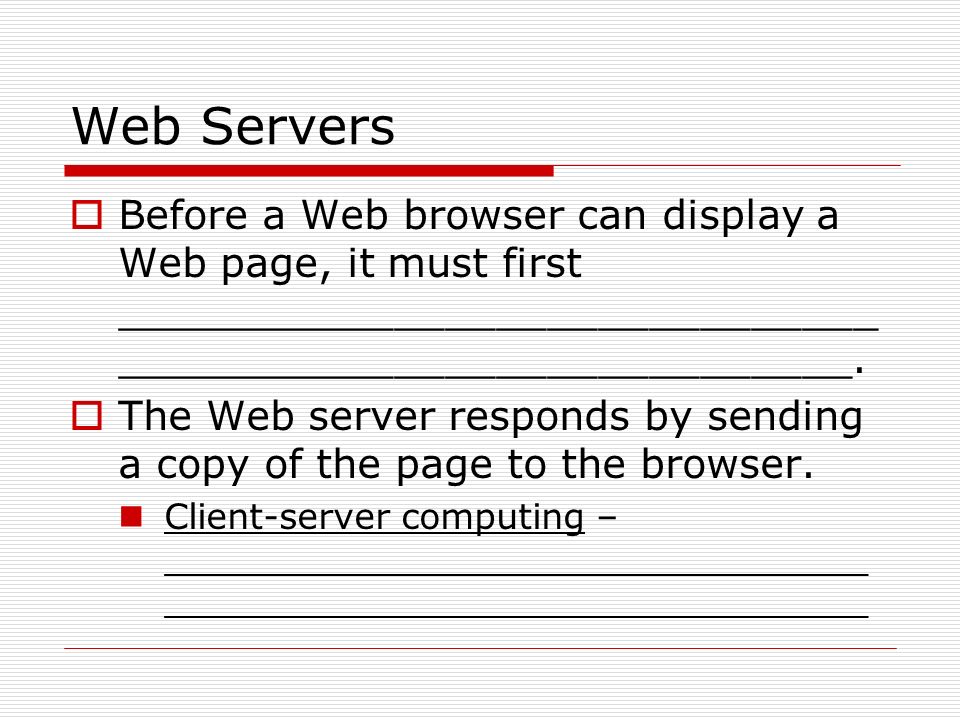Select the text line "Web page, it must first"
The height and width of the screenshot is (720, 960).
coord(350,264)
